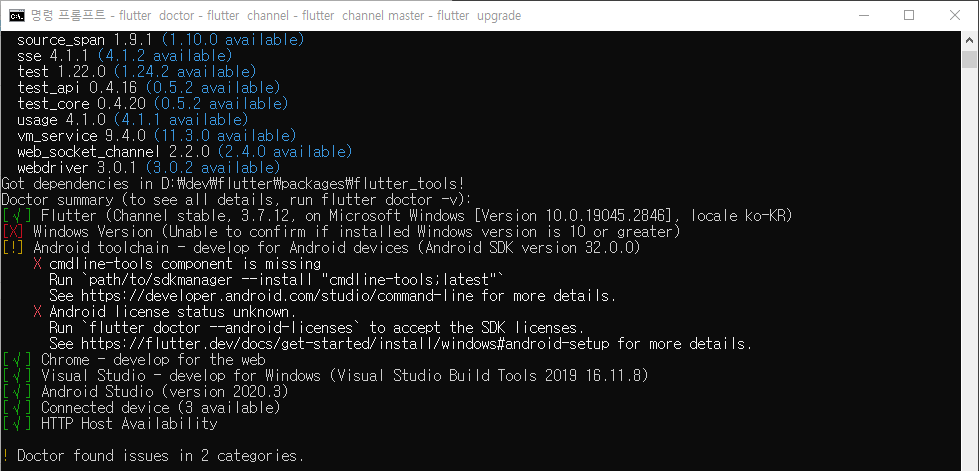Image resolution: width=979 pixels, height=471 pixels.
Task: Click the vertical scrollbar thumb
Action: pyautogui.click(x=969, y=59)
